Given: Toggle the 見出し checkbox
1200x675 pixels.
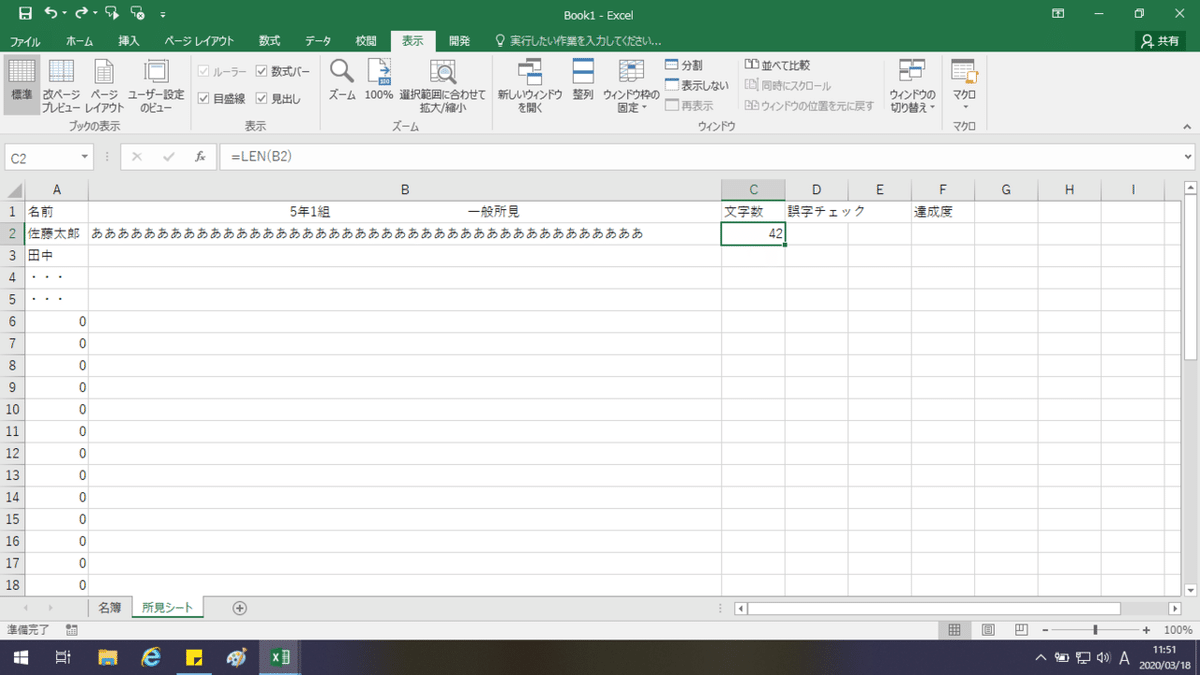Looking at the screenshot, I should (x=262, y=98).
